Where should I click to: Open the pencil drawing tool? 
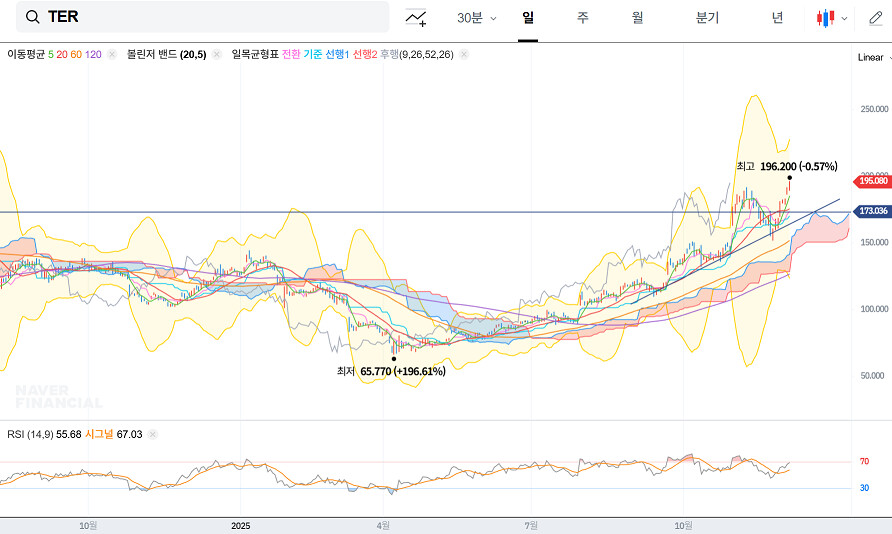tap(876, 18)
